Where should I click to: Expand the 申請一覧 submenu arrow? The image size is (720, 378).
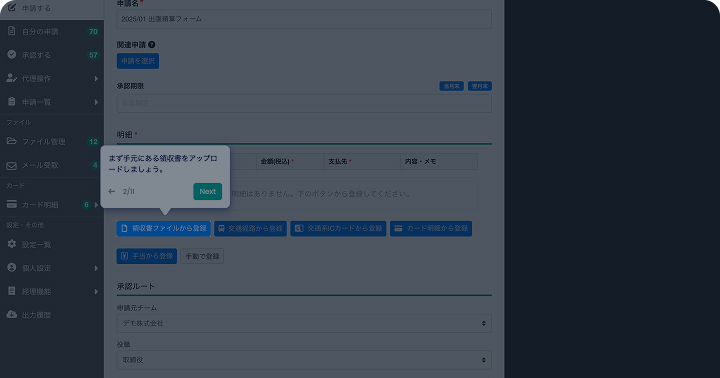click(x=96, y=102)
